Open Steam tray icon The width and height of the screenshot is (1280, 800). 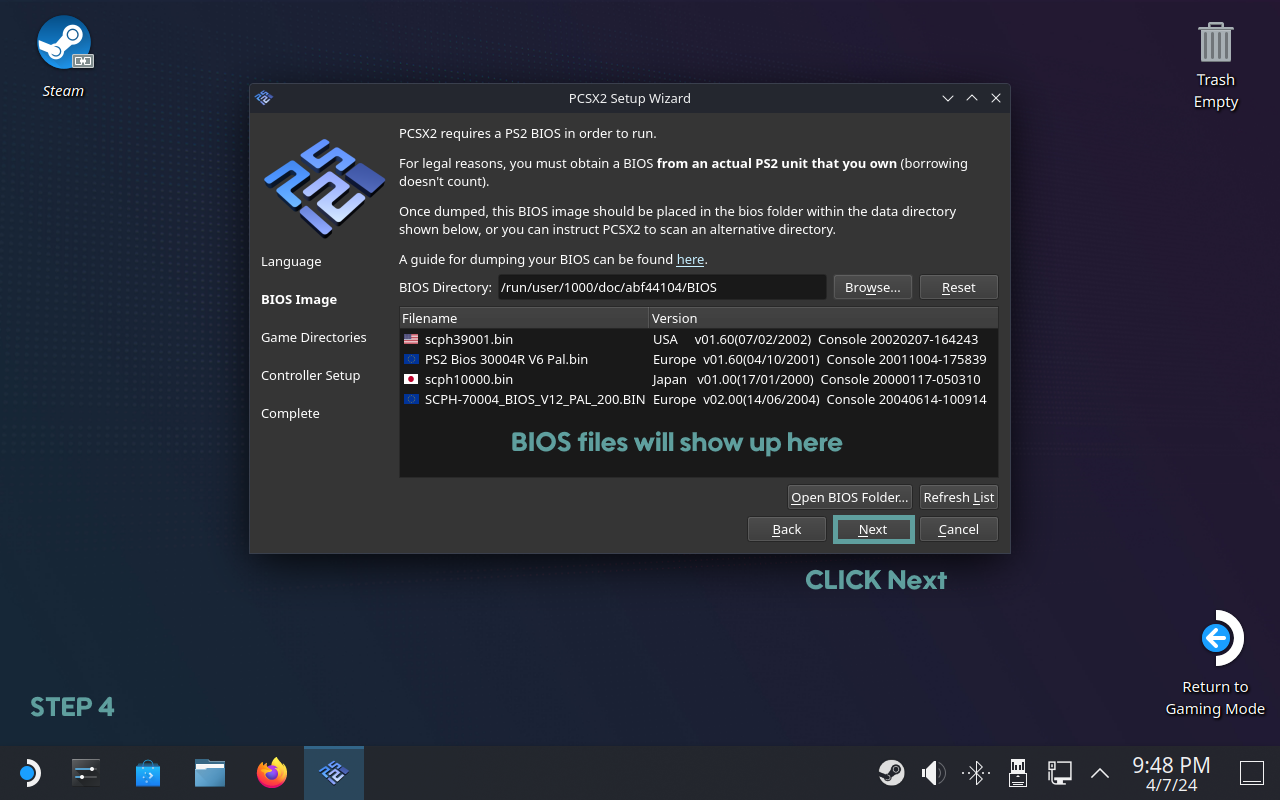point(891,773)
